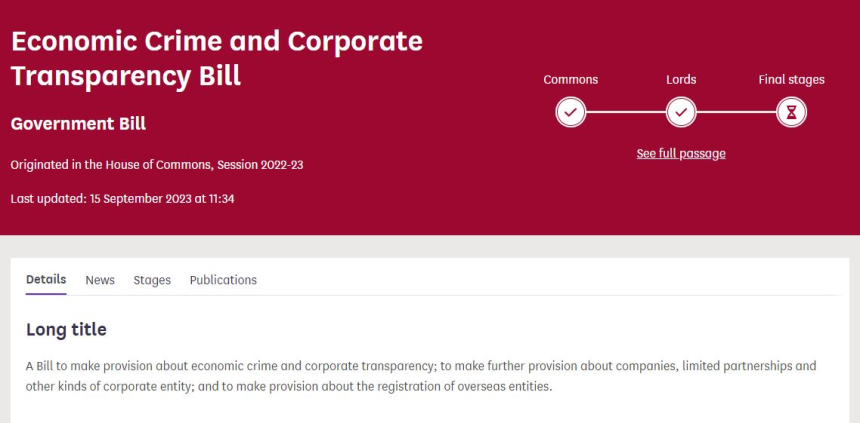Open the News tab
The image size is (860, 423).
(x=100, y=280)
